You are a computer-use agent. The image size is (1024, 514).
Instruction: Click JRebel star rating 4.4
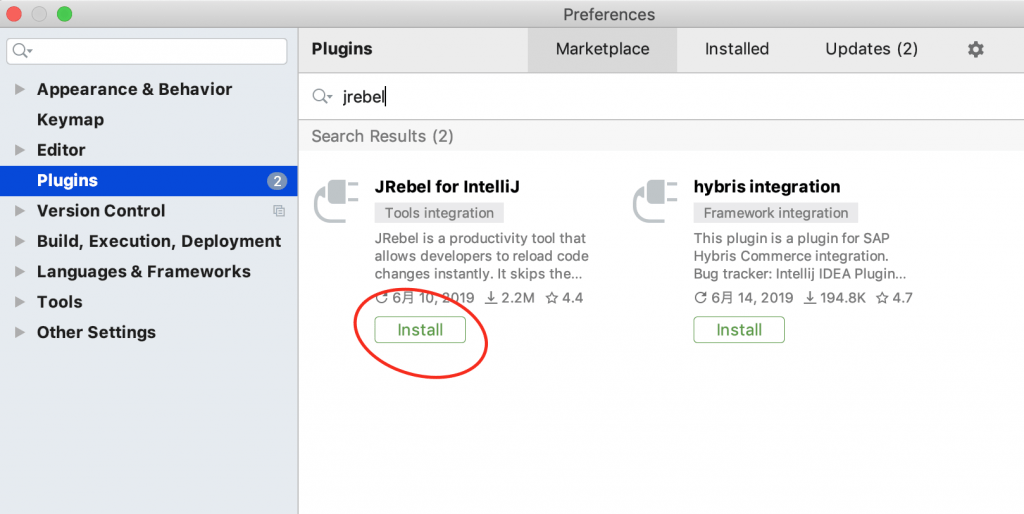[564, 298]
